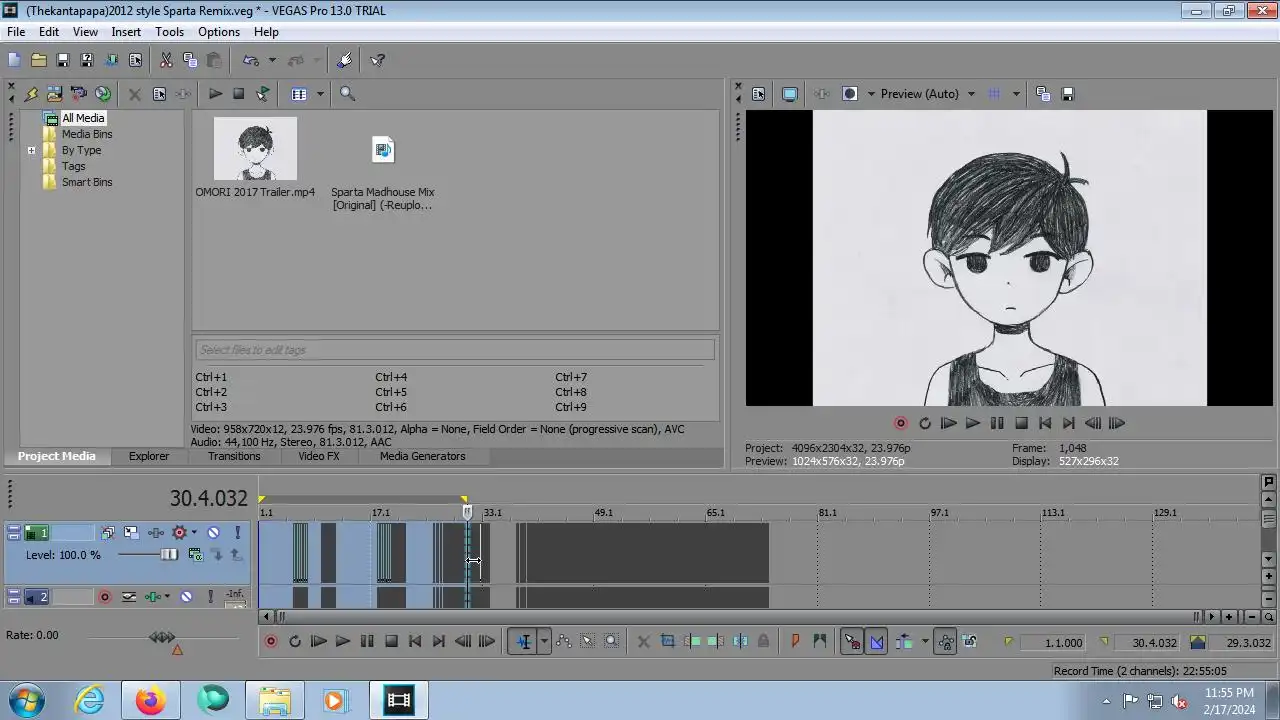
Task: Insert region with green flags icon
Action: [819, 642]
